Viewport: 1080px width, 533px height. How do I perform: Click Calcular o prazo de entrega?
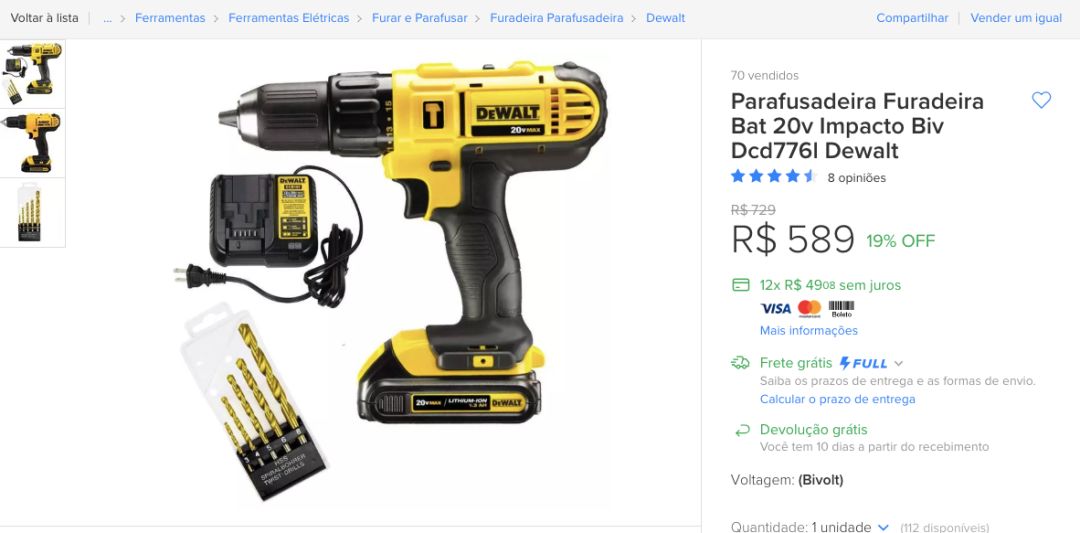838,399
